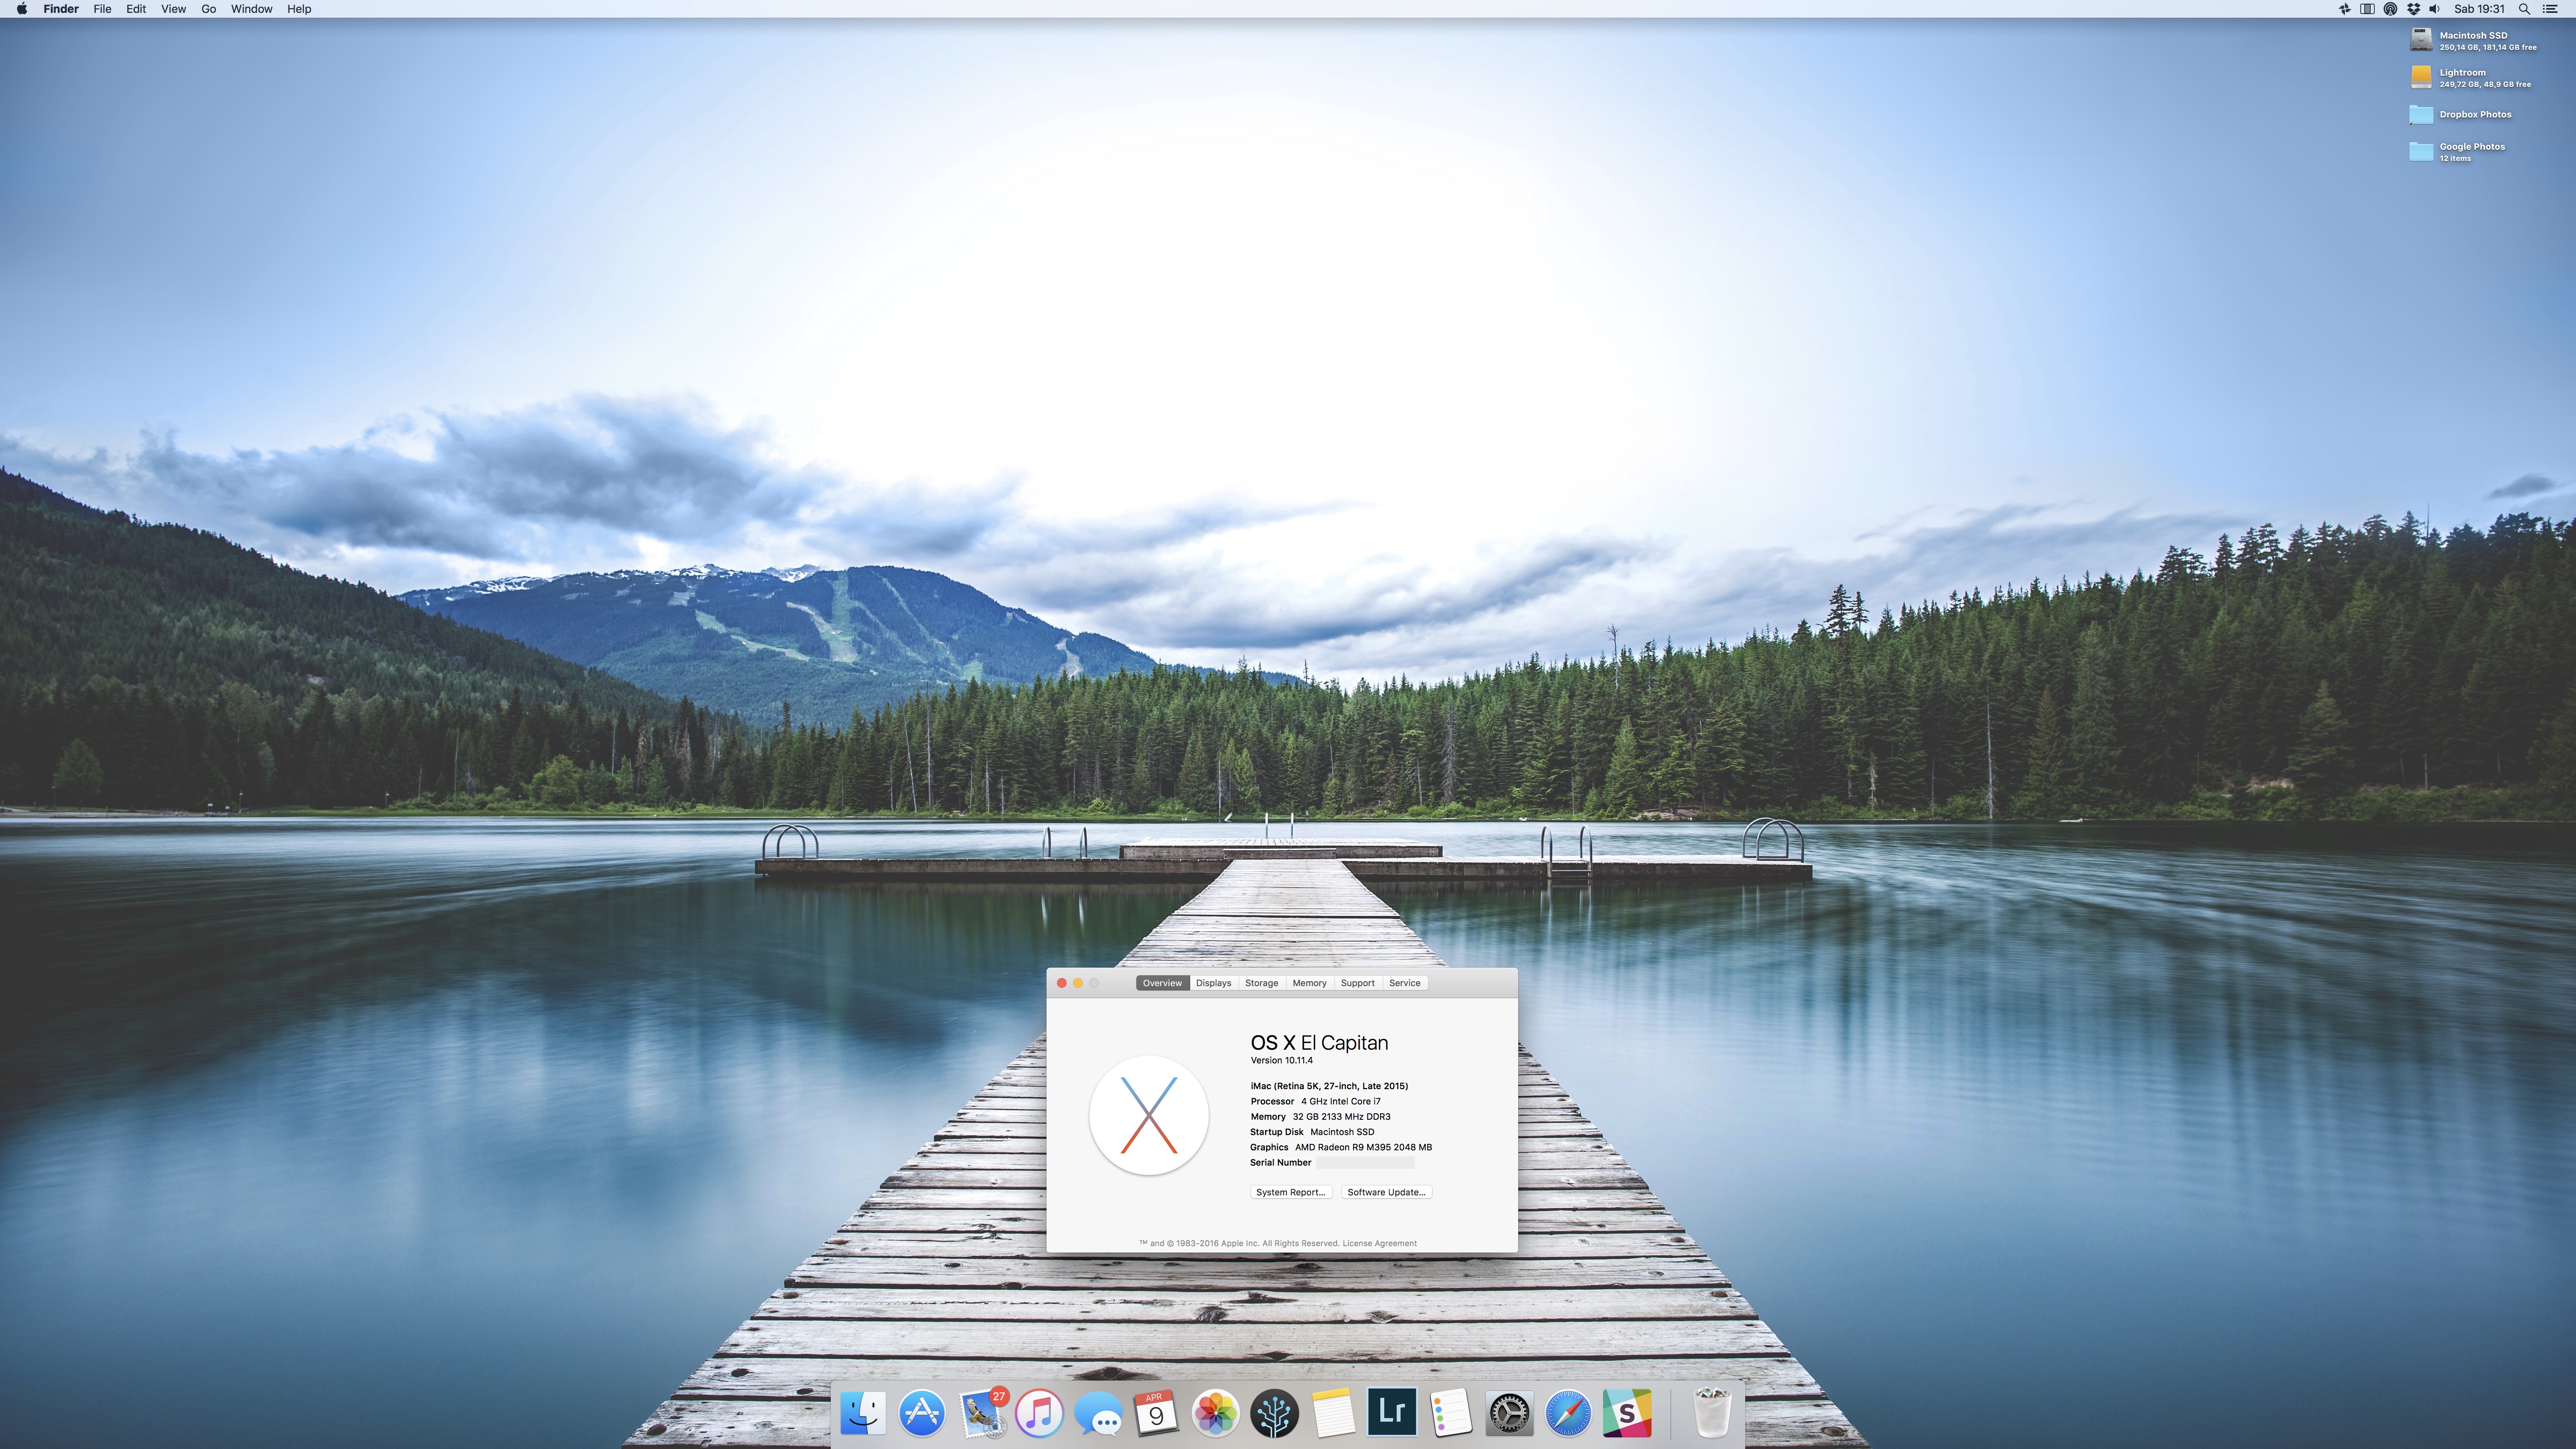Open Mail with 27 unread badge
Image resolution: width=2576 pixels, height=1449 pixels.
pyautogui.click(x=981, y=1413)
